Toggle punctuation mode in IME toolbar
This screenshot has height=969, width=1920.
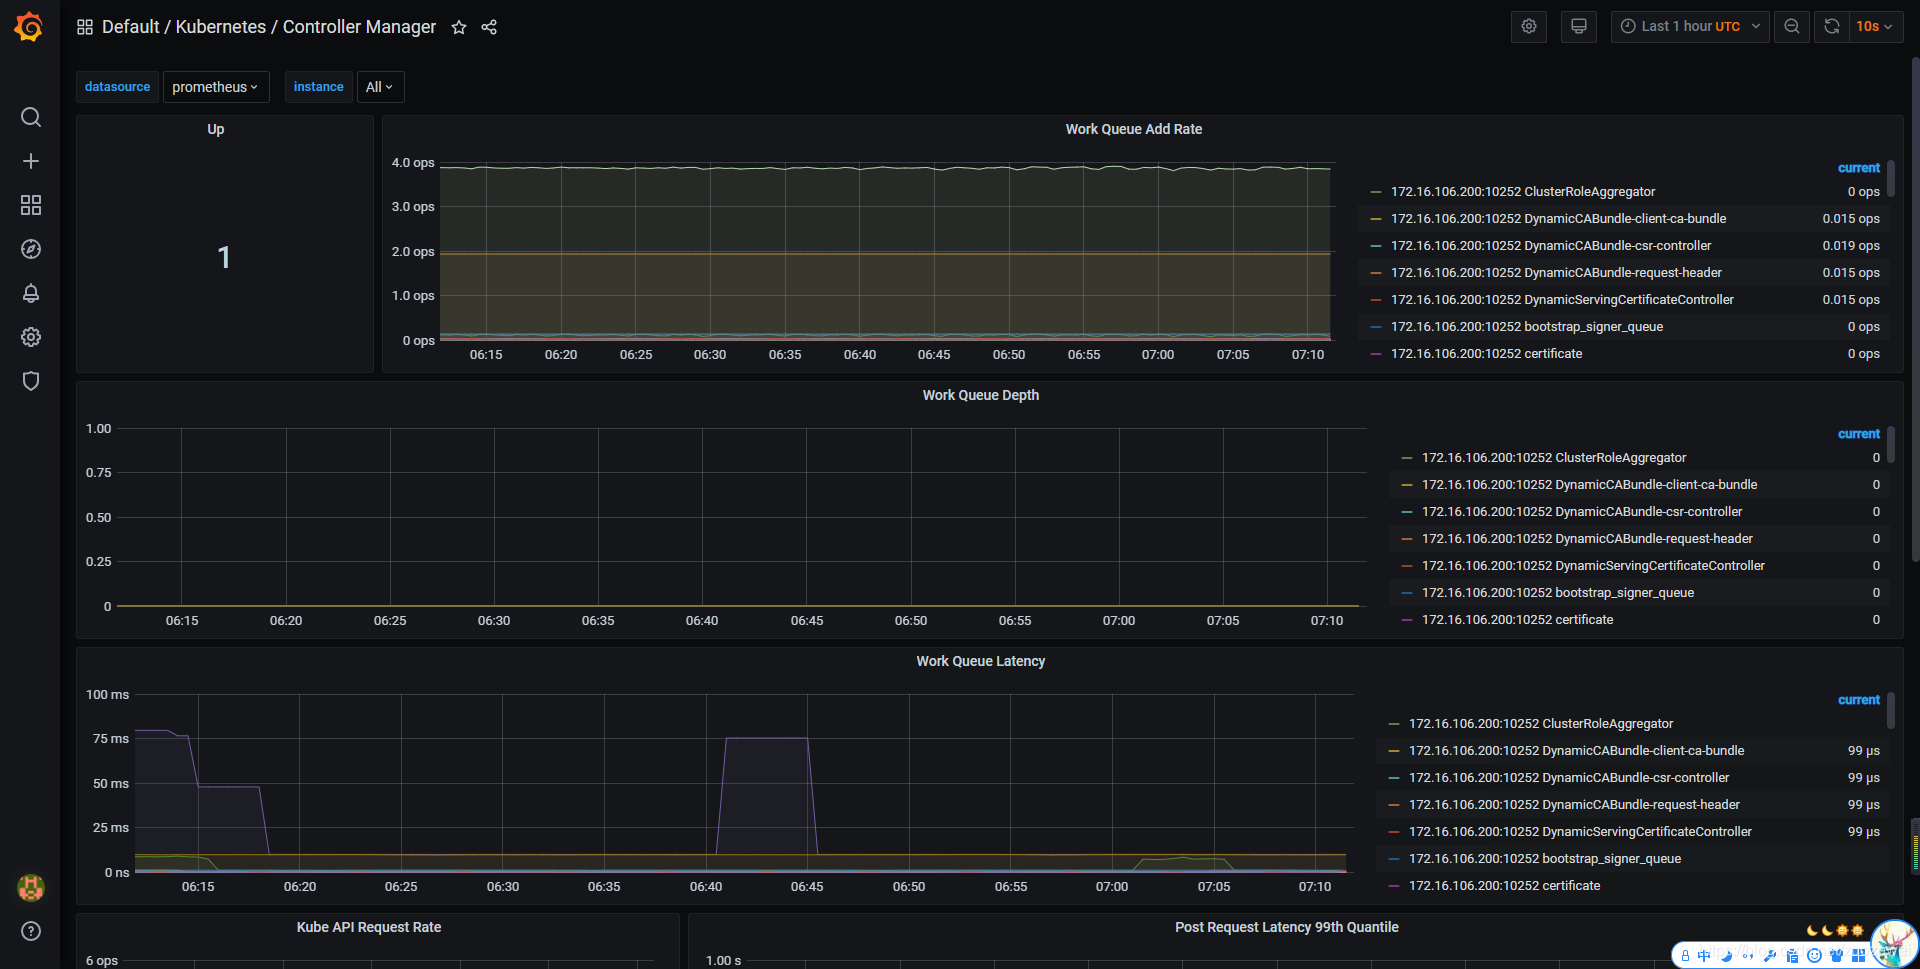(x=1748, y=956)
